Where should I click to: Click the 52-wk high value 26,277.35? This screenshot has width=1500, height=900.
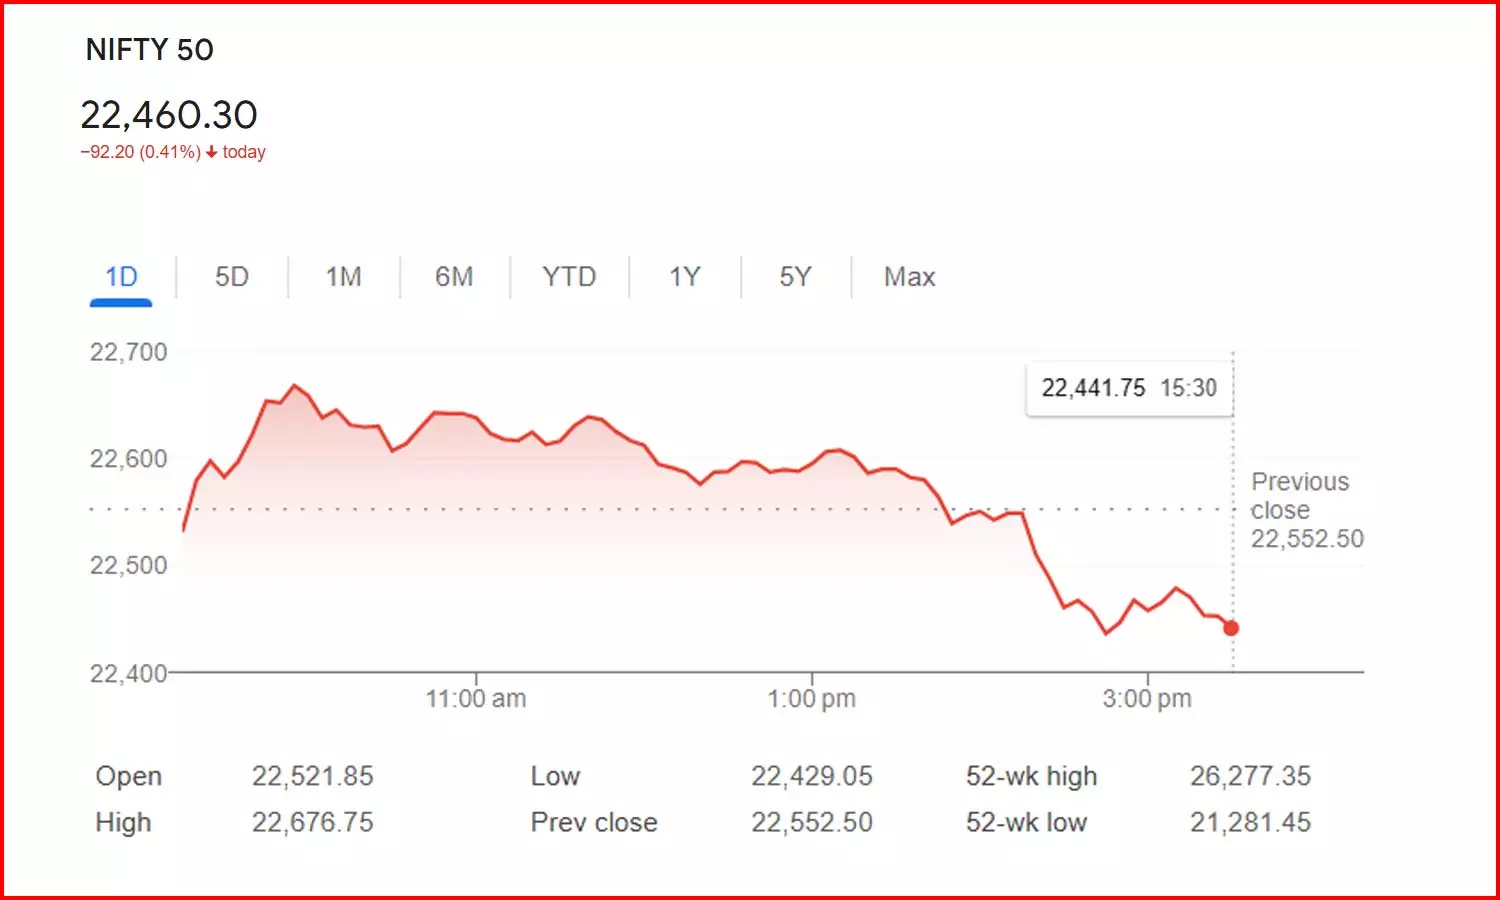[x=1250, y=776]
